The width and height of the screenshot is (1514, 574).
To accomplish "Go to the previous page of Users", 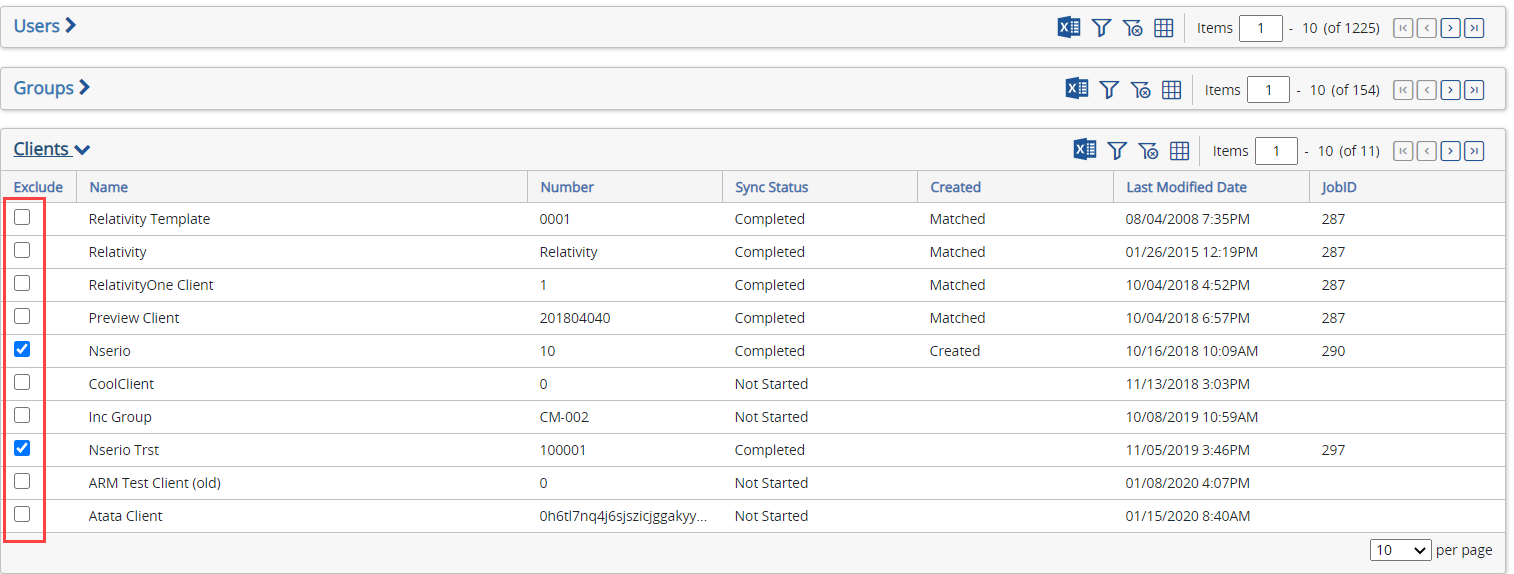I will (x=1426, y=28).
